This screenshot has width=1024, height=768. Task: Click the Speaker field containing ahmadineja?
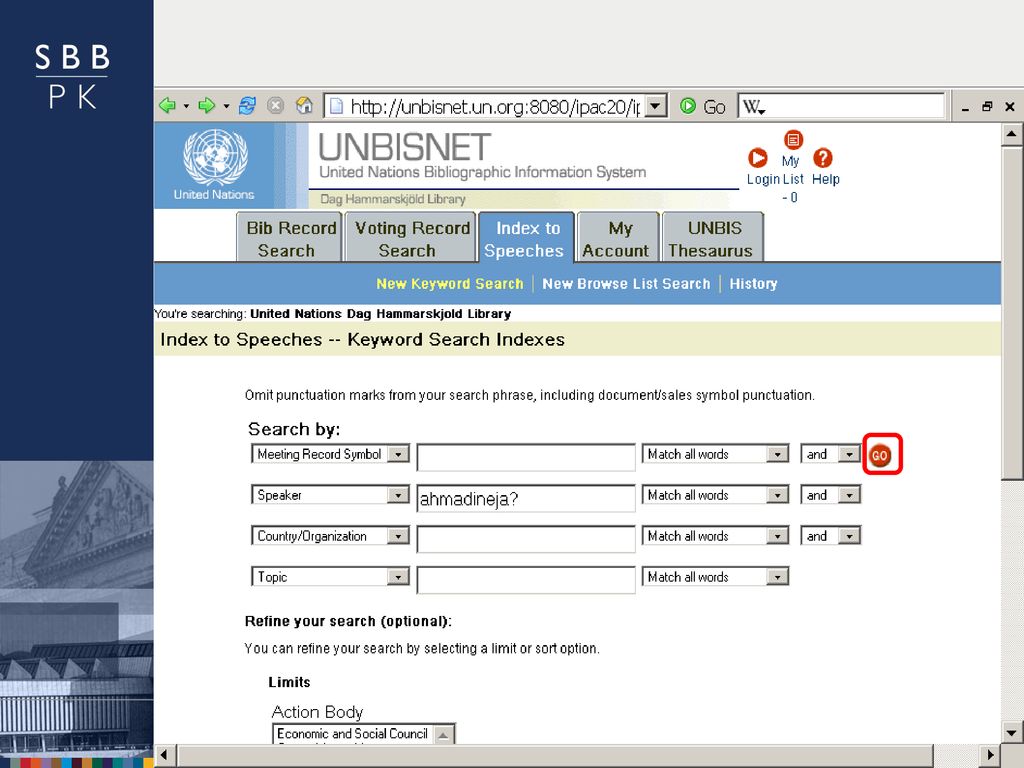pyautogui.click(x=526, y=498)
